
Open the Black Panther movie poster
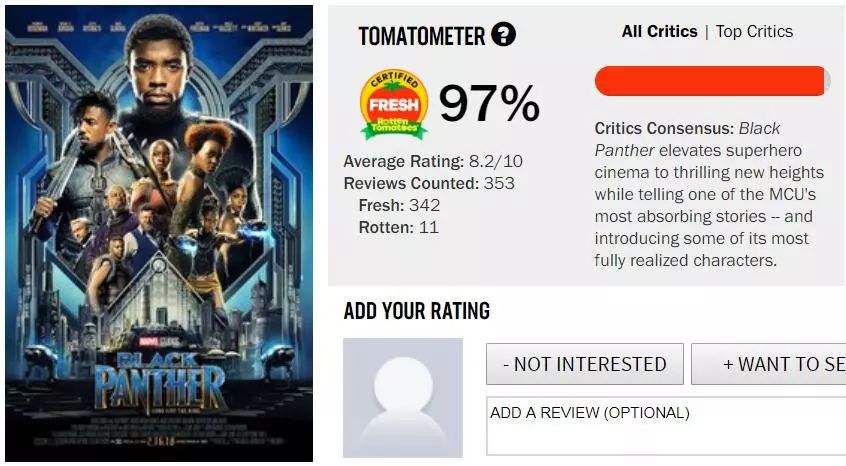point(159,234)
